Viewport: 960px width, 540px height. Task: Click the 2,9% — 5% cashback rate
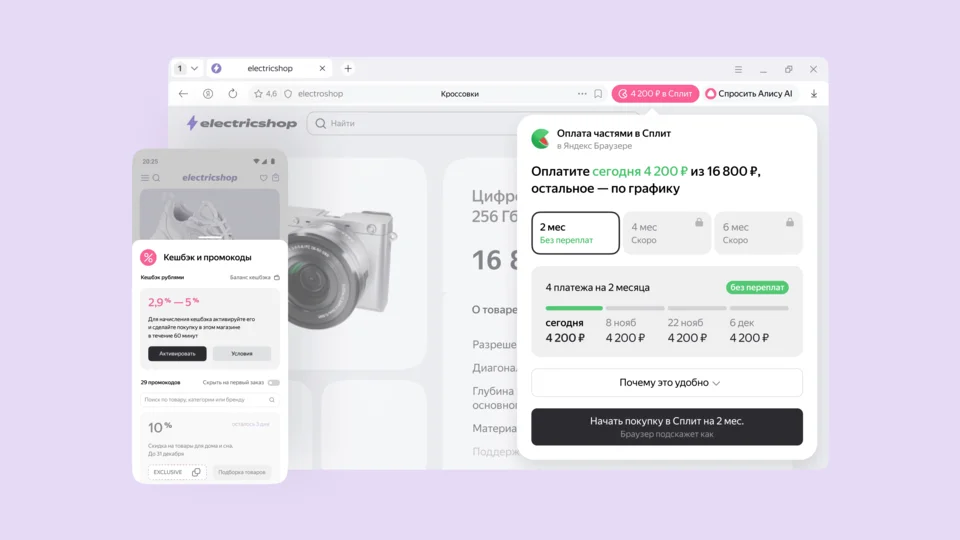click(173, 302)
